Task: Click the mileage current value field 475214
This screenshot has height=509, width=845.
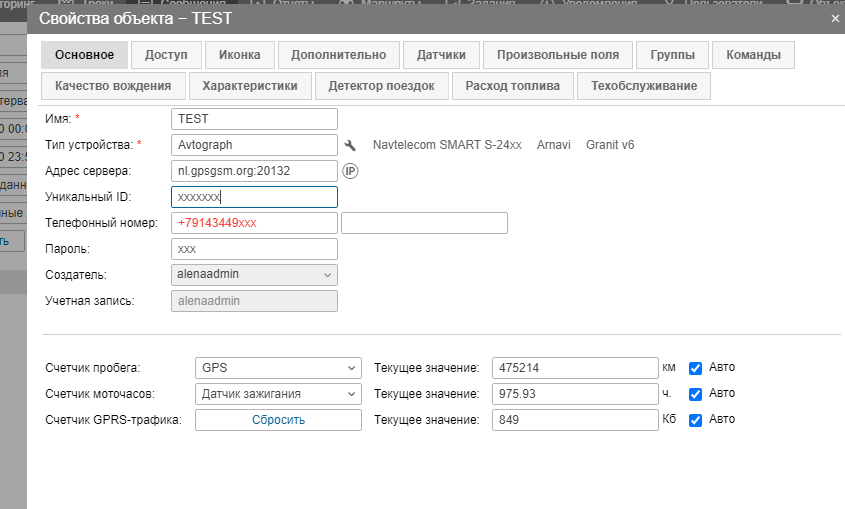Action: pyautogui.click(x=576, y=367)
